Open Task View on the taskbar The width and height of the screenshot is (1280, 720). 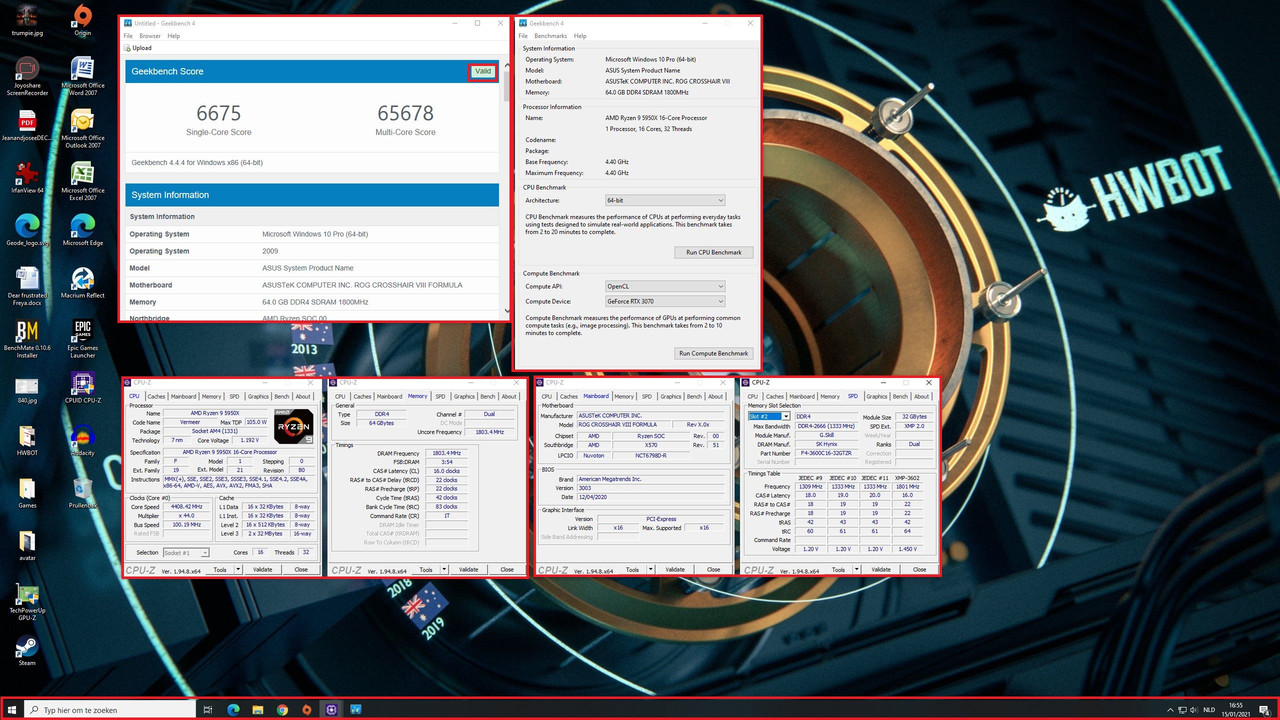(208, 710)
